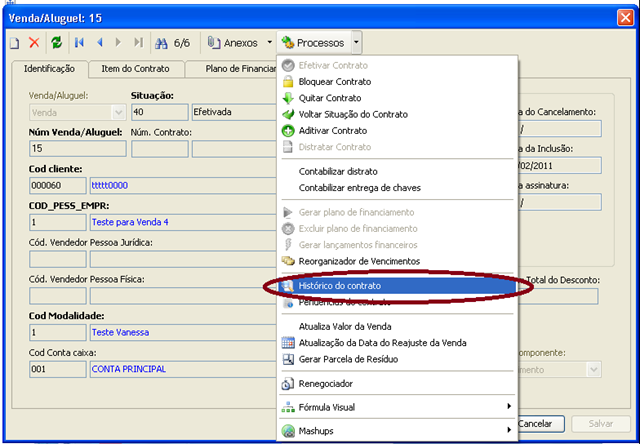
Task: Choose Aditivar Contrato from menu
Action: [397, 131]
